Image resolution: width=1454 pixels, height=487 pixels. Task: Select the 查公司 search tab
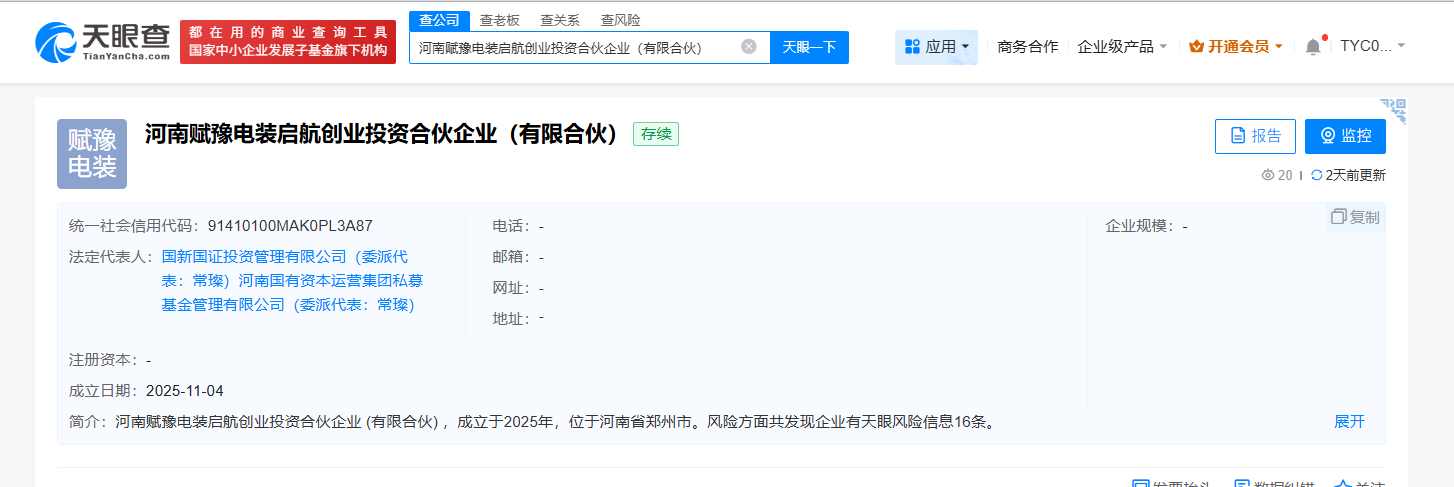coord(439,21)
